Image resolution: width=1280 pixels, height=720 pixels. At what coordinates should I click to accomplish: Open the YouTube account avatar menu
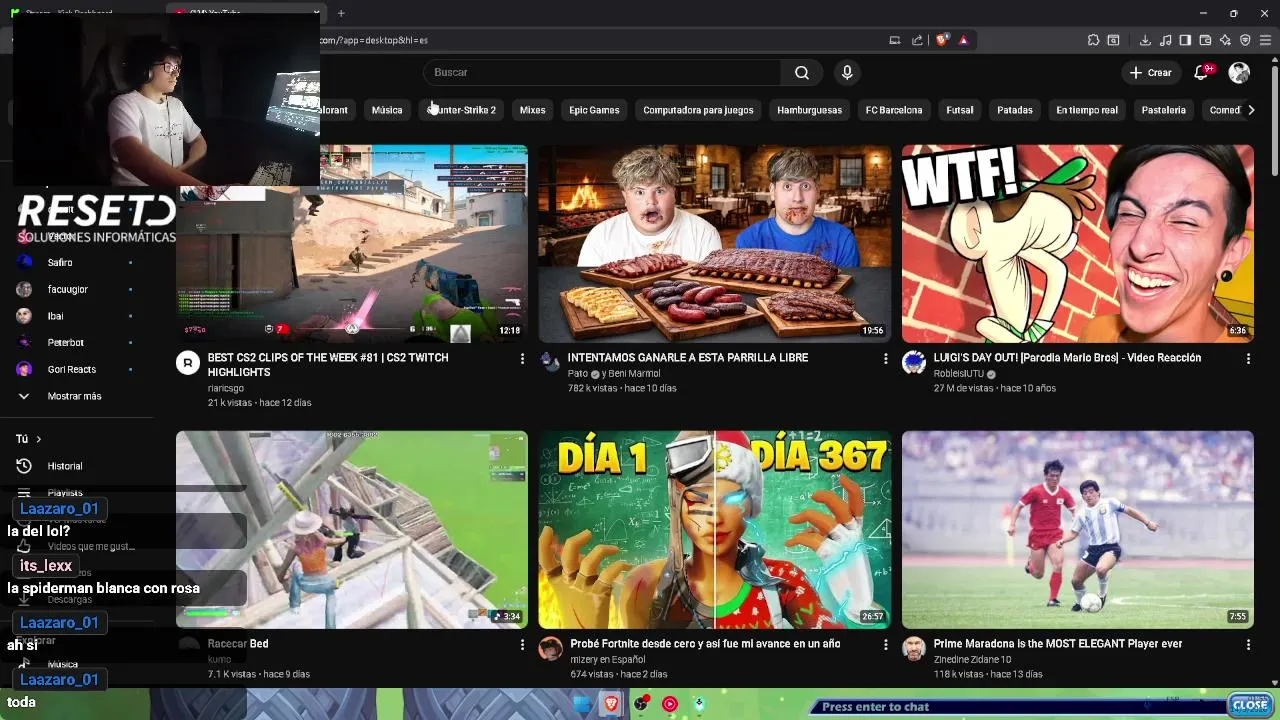click(1239, 72)
